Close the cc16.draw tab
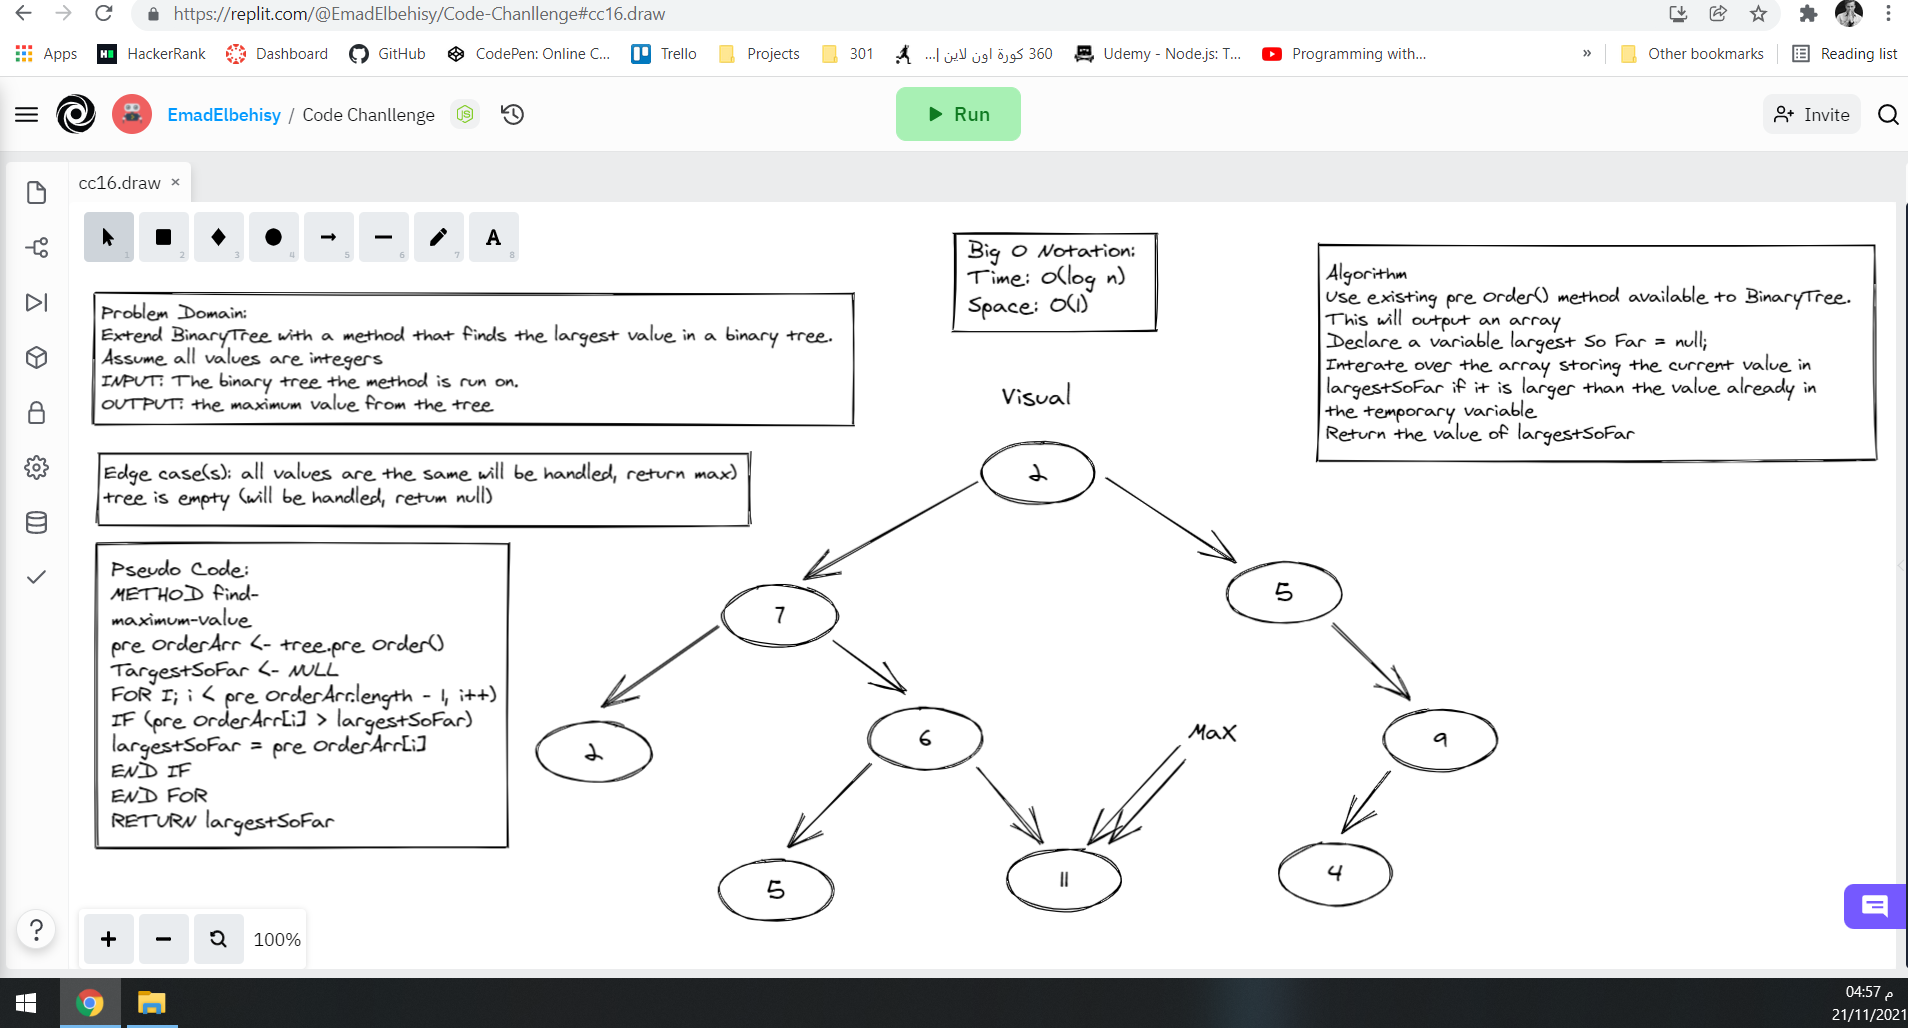1908x1028 pixels. [x=176, y=182]
